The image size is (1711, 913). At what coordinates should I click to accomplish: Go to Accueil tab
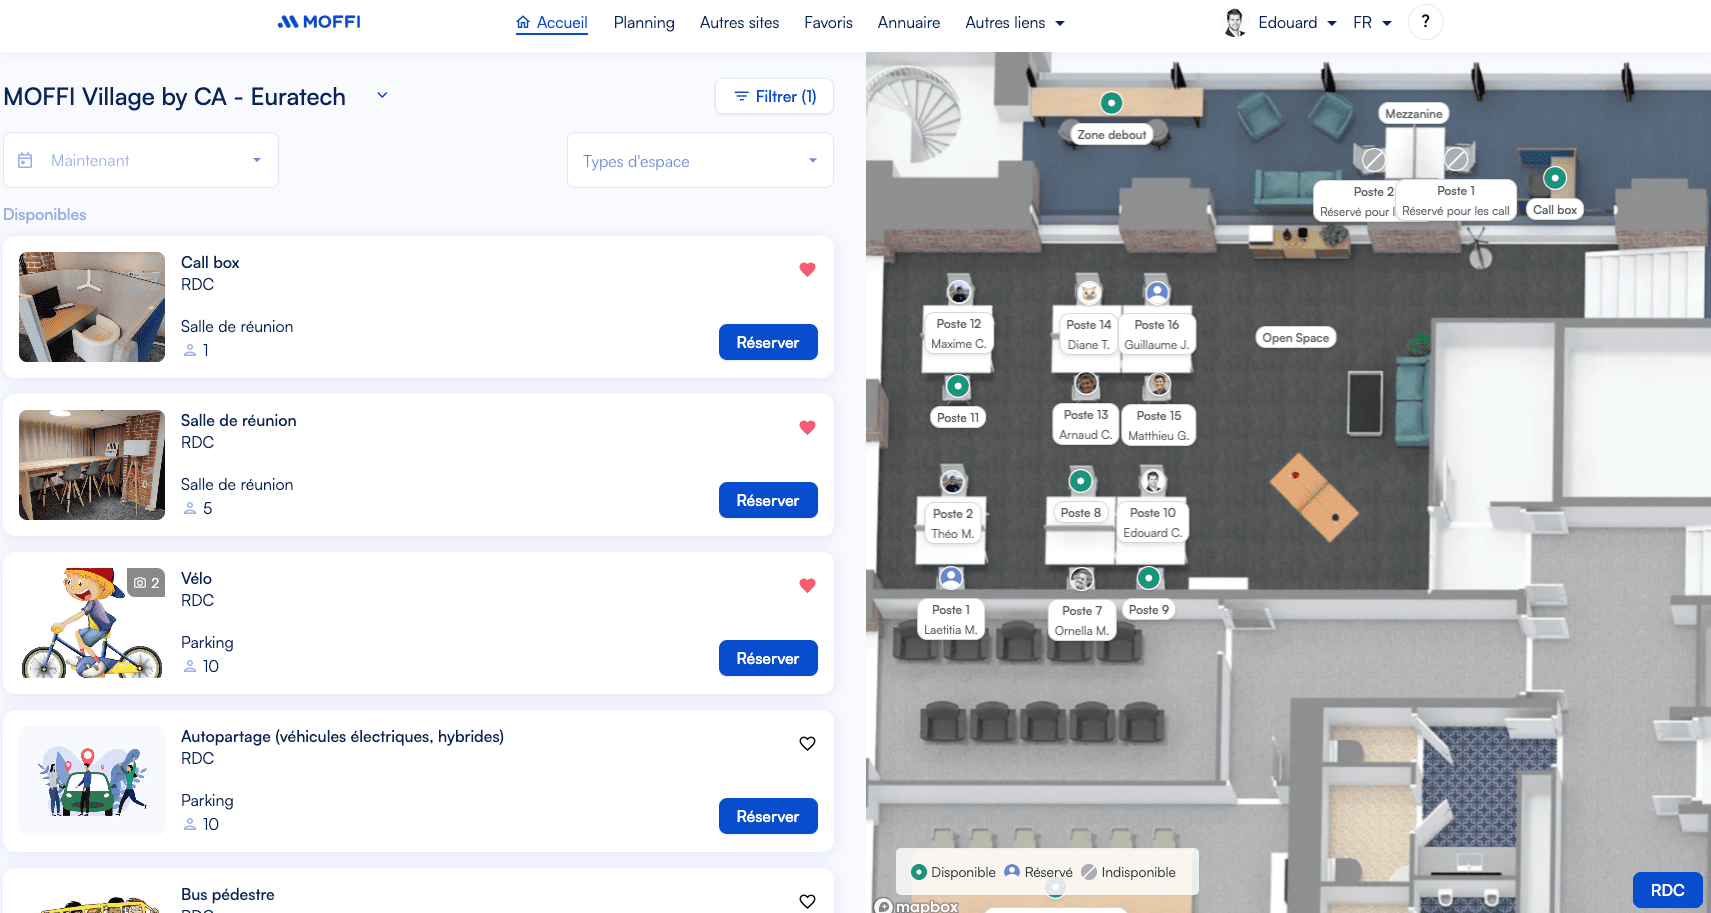[552, 22]
